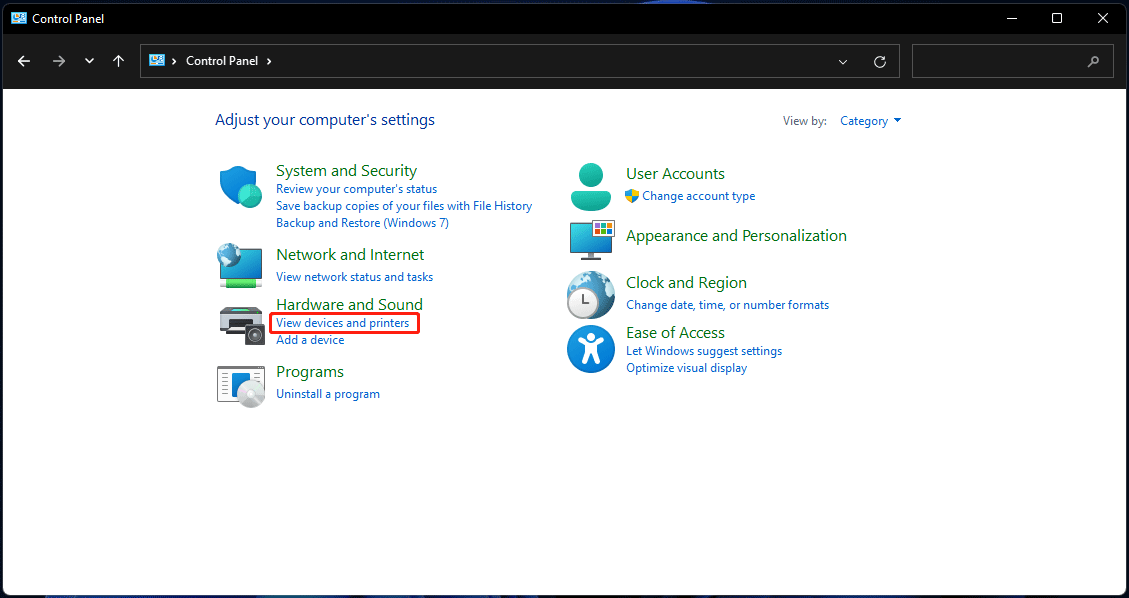Open Network and Internet heading
The height and width of the screenshot is (598, 1129).
pyautogui.click(x=350, y=255)
